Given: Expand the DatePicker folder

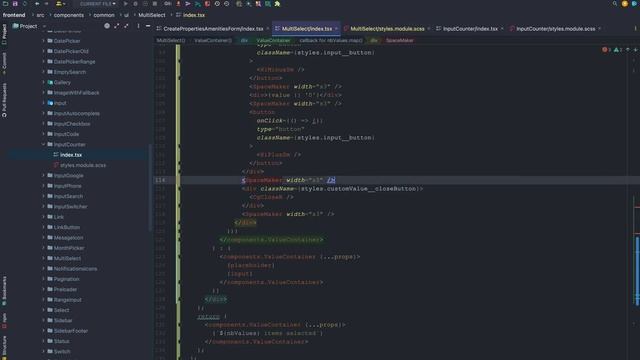Looking at the screenshot, I should point(44,41).
